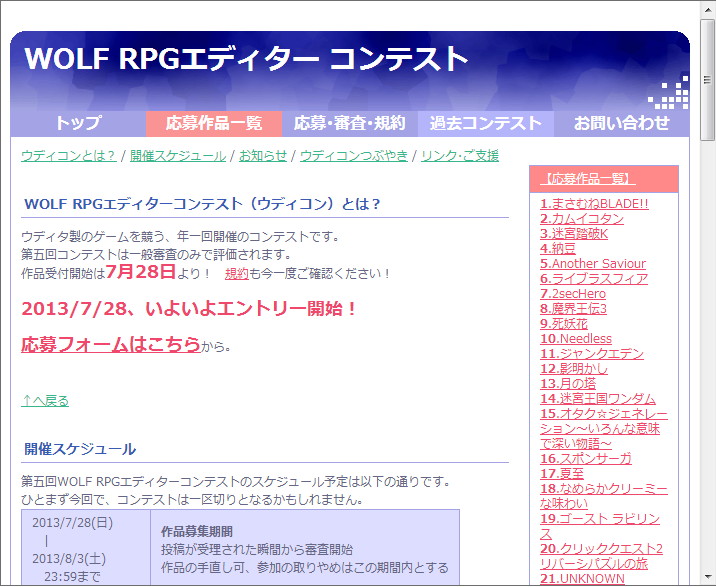
Task: Open the リンク・ご支援 link
Action: tap(459, 156)
